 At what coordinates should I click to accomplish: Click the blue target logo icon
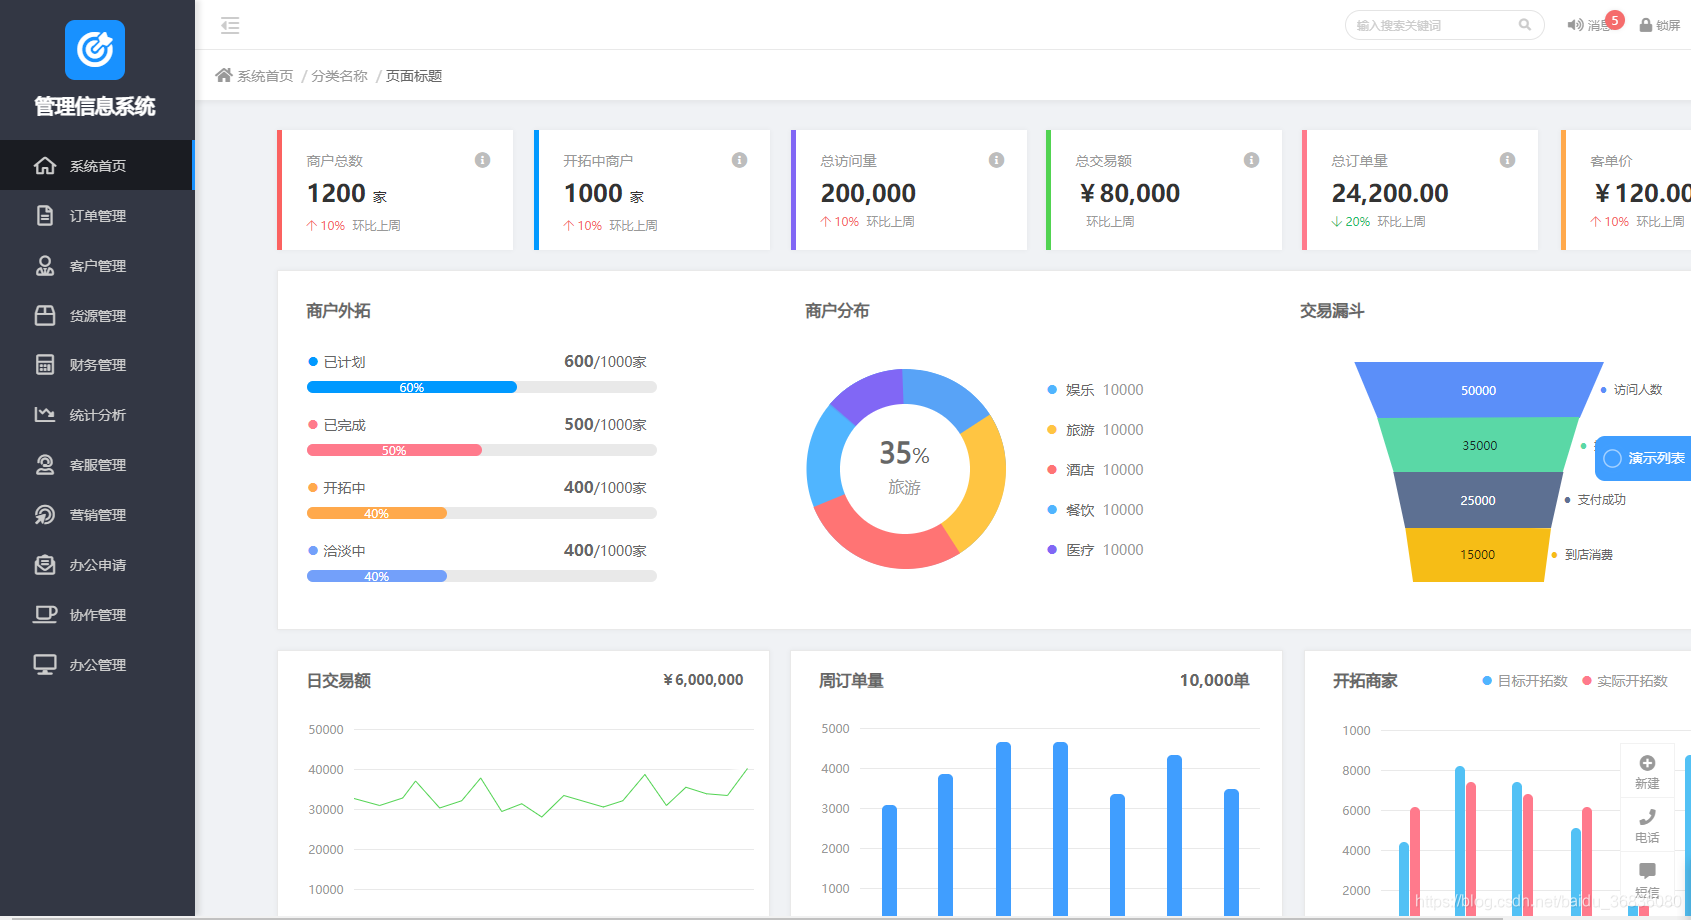coord(95,50)
